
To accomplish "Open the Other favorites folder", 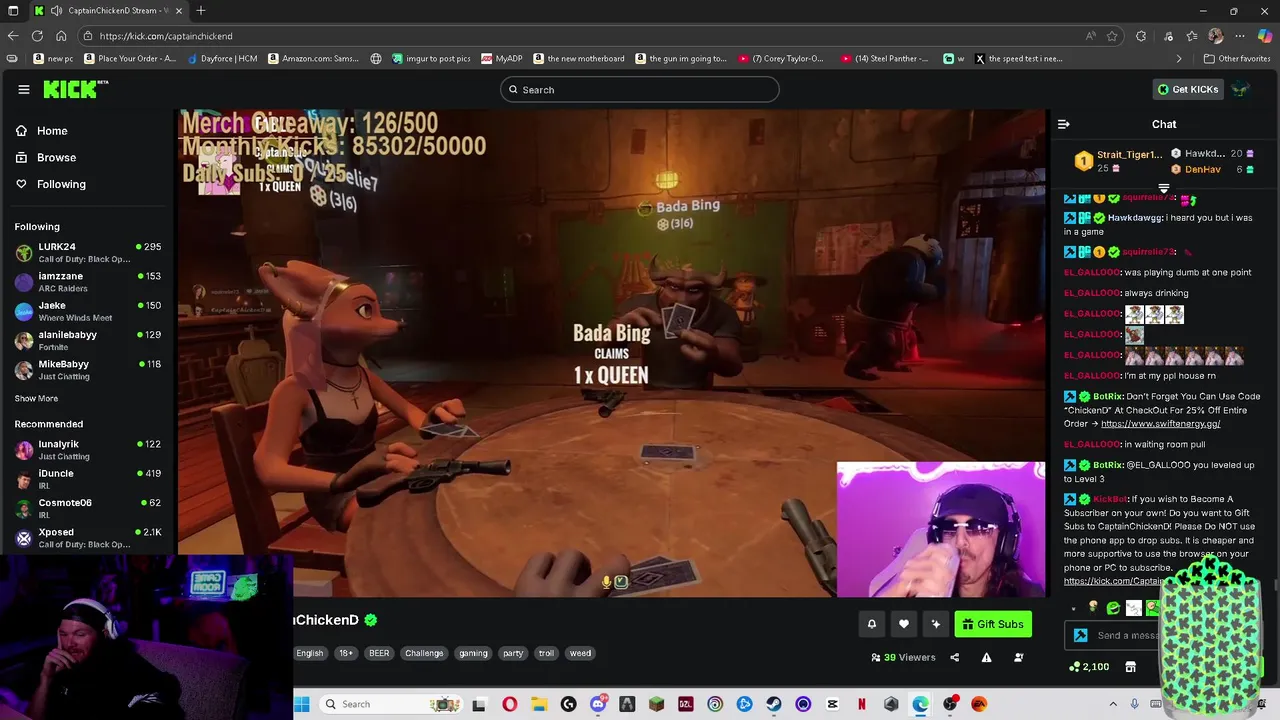I will click(1237, 59).
